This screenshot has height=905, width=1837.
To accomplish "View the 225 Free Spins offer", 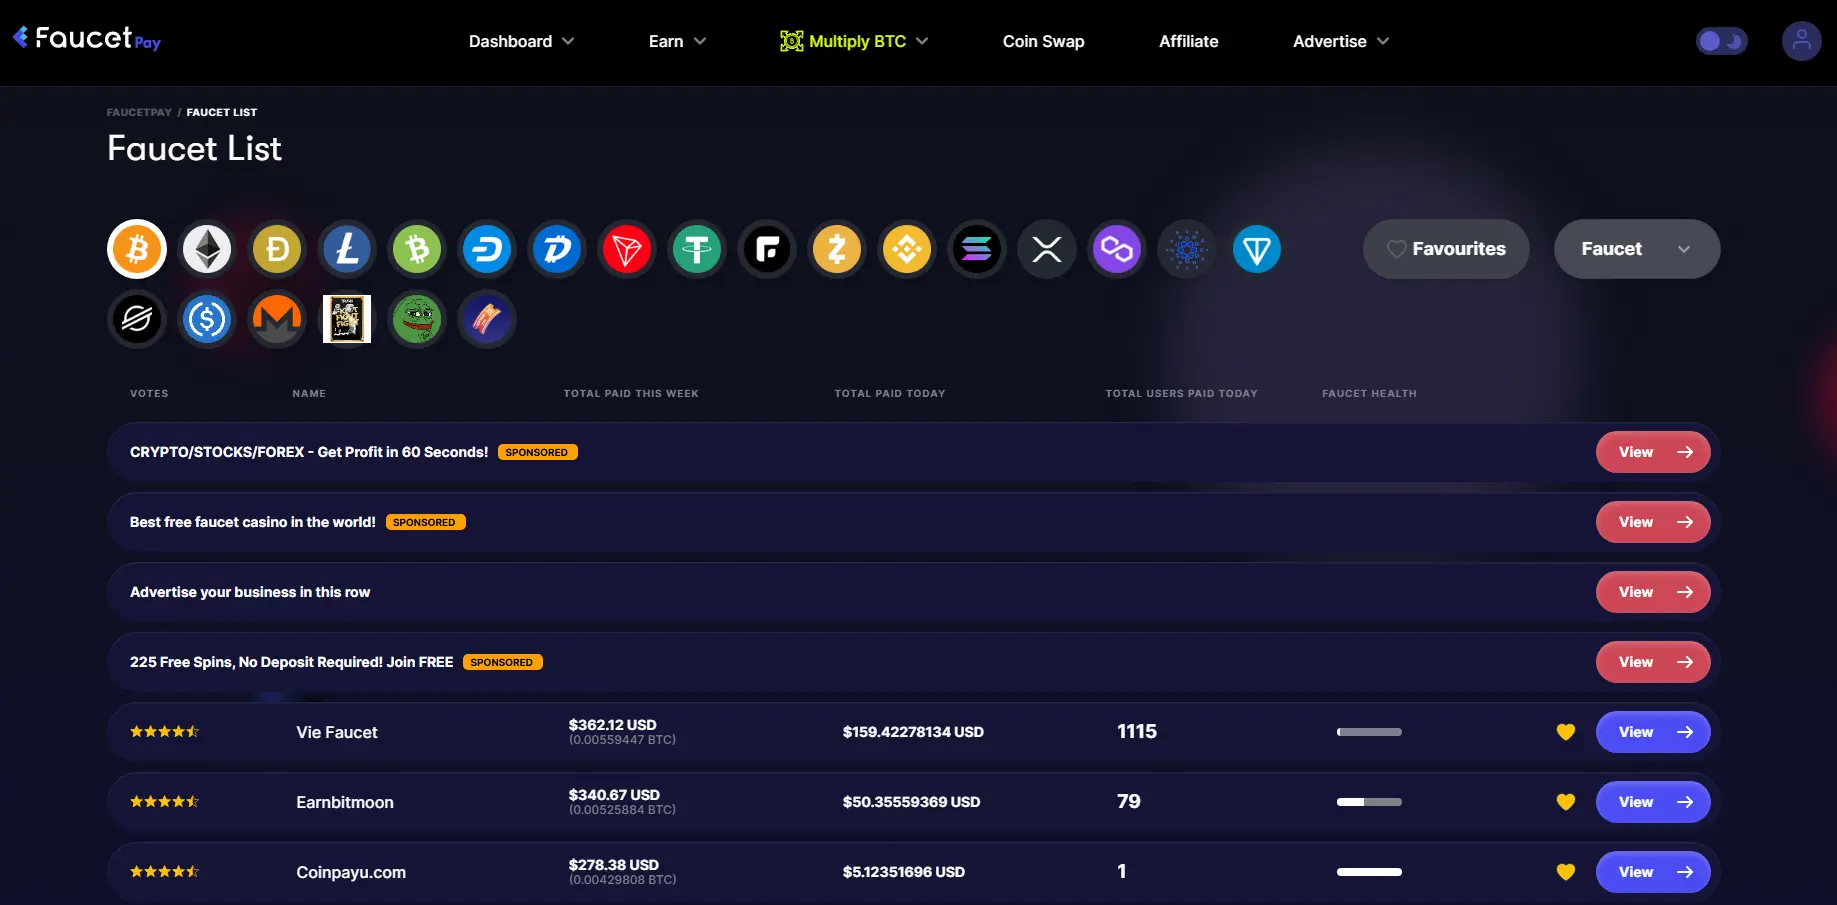I will [x=1653, y=662].
